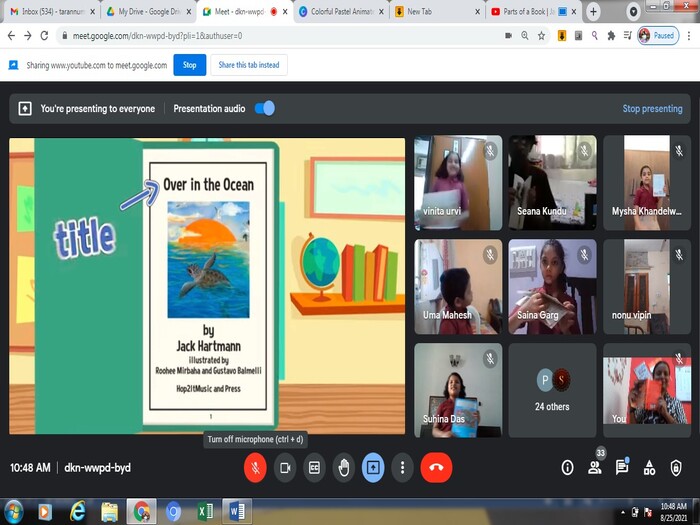Click the zoom magnifier icon in address bar
Viewport: 700px width, 525px height.
click(525, 36)
